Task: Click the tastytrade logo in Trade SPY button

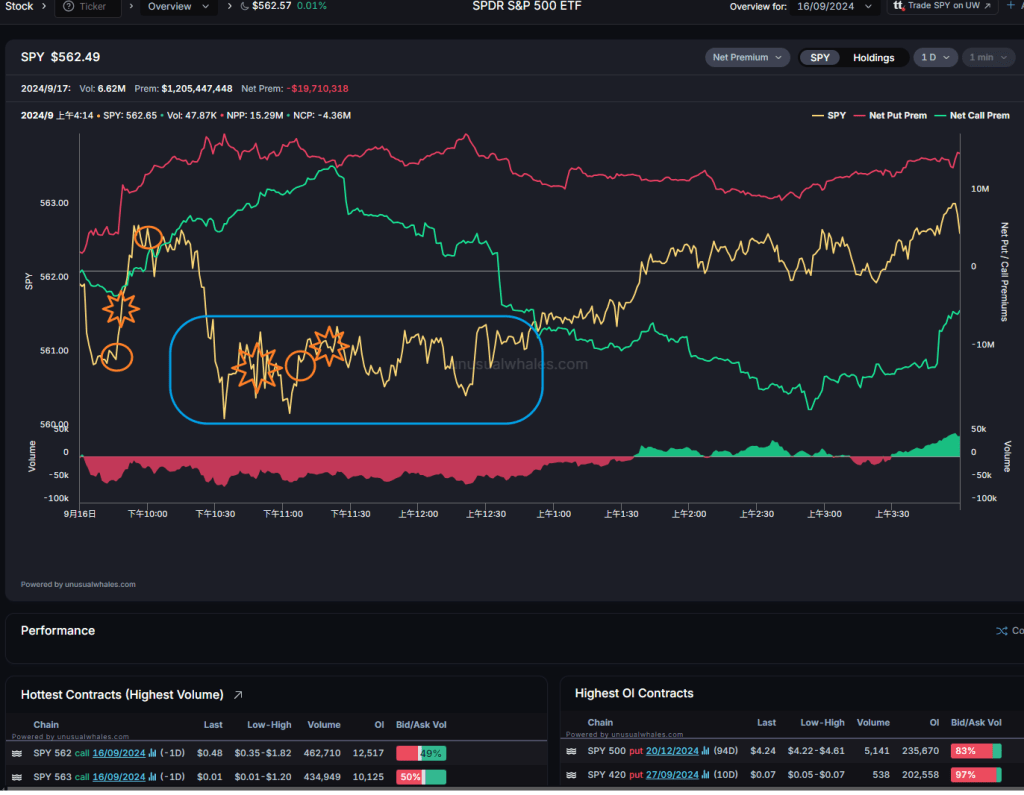Action: pyautogui.click(x=898, y=7)
